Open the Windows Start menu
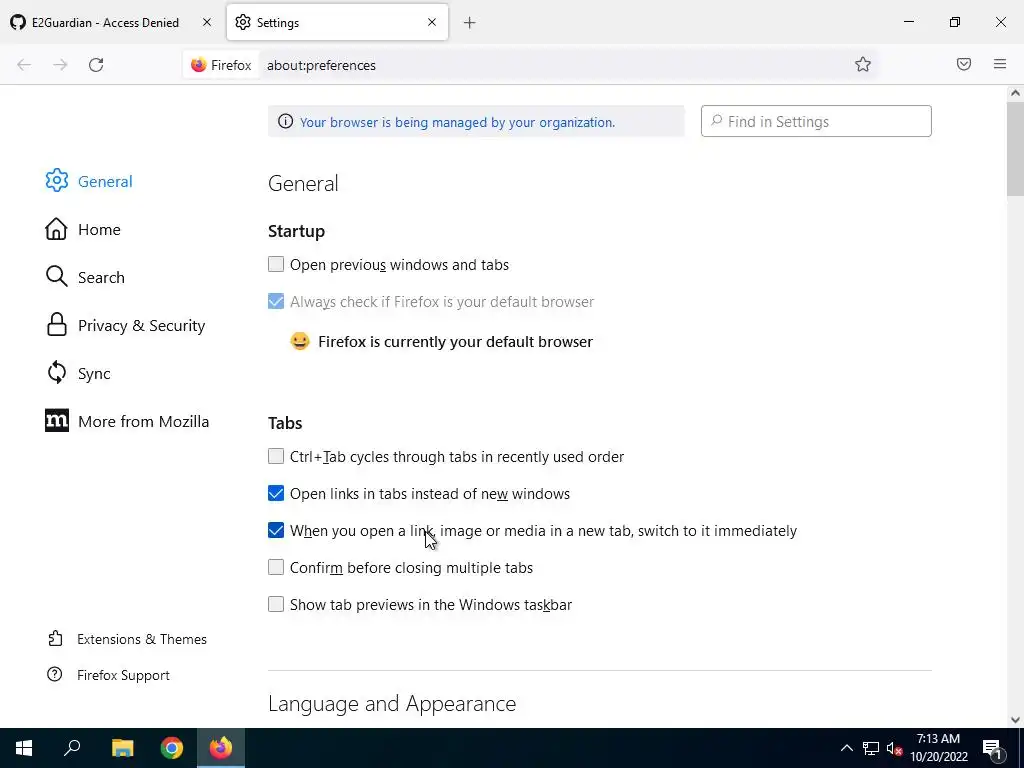This screenshot has height=768, width=1024. point(24,748)
